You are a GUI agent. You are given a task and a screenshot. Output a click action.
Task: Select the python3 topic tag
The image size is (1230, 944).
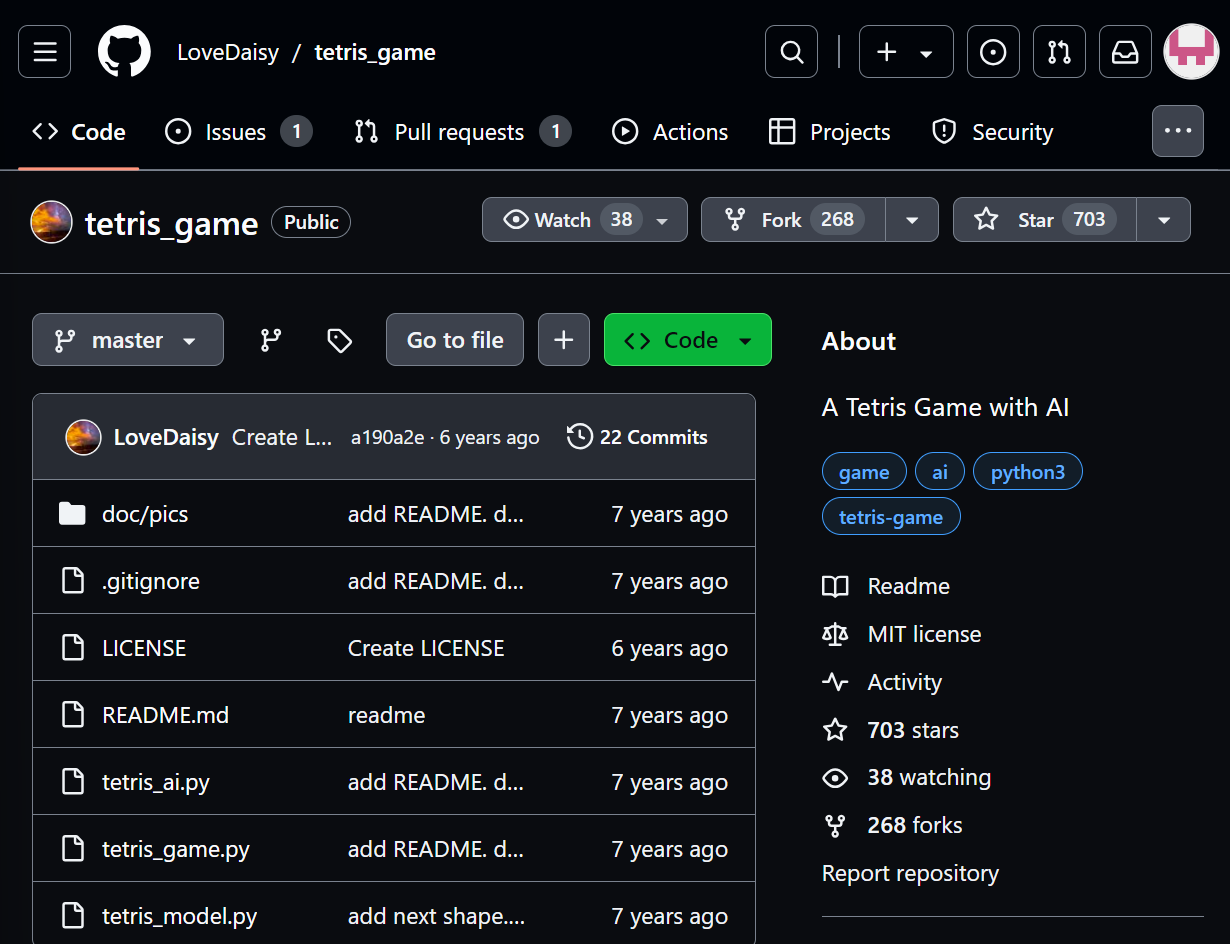(x=1028, y=472)
